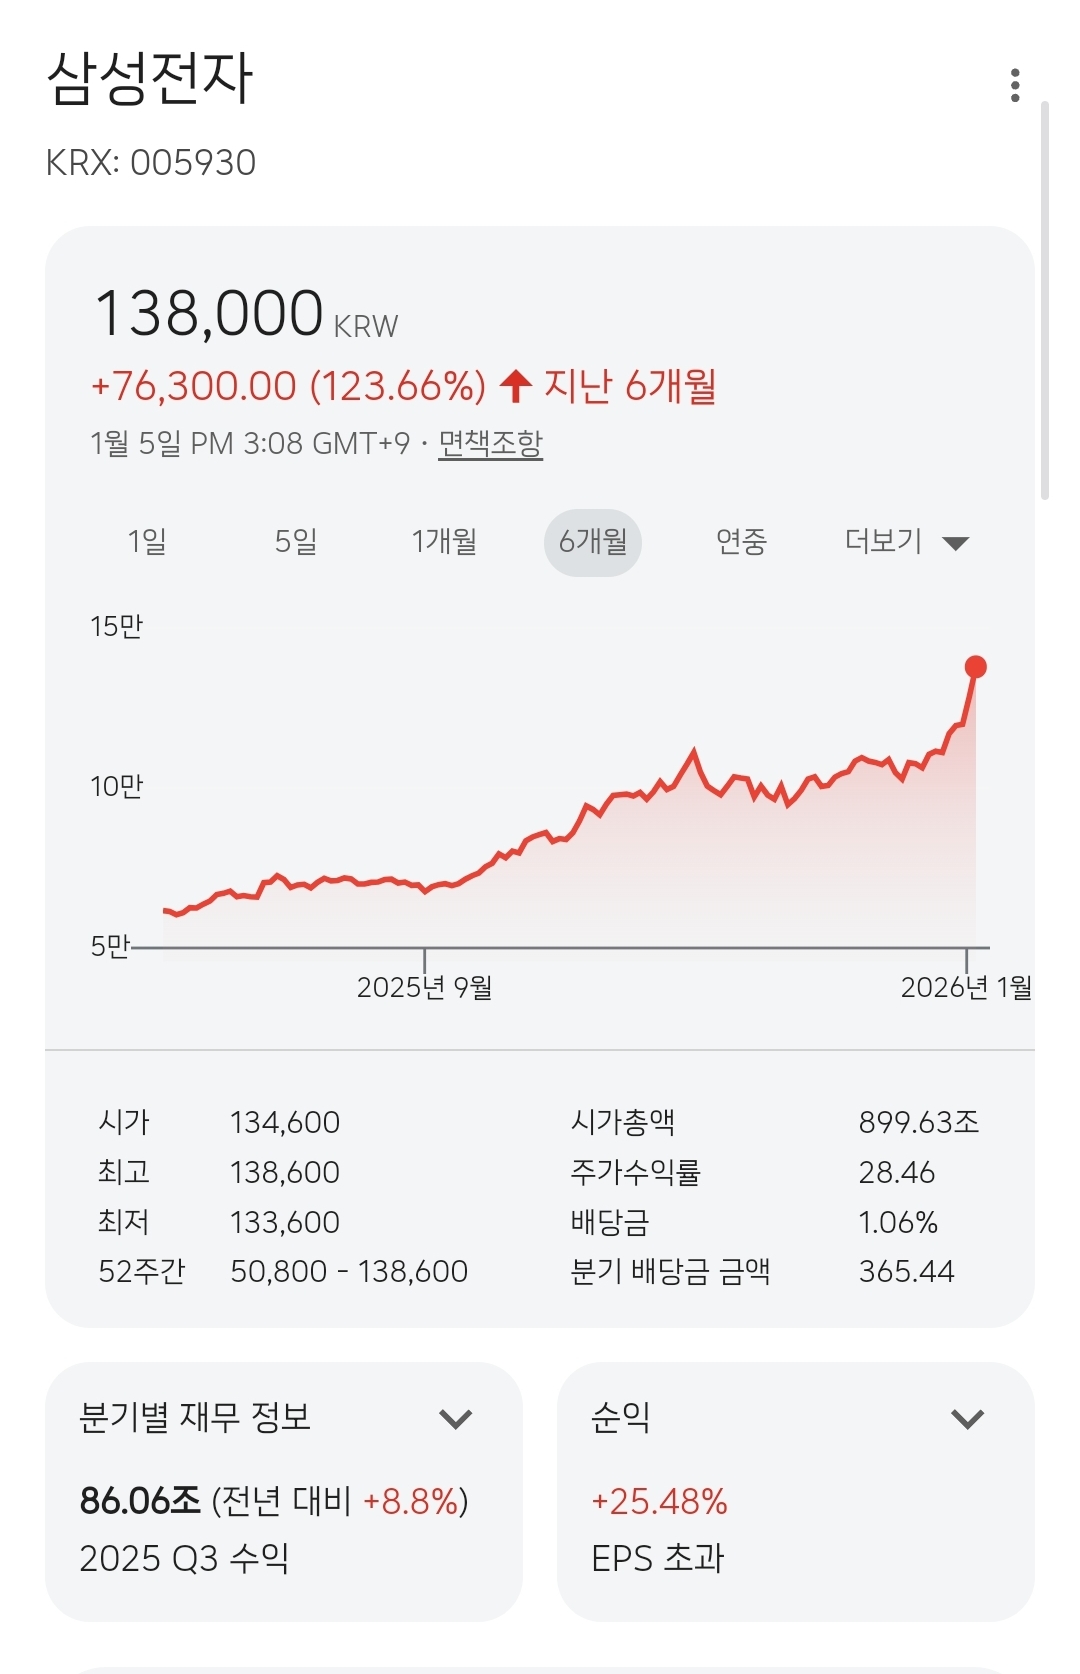
Task: Open the 면책조항 disclaimer link
Action: point(490,443)
